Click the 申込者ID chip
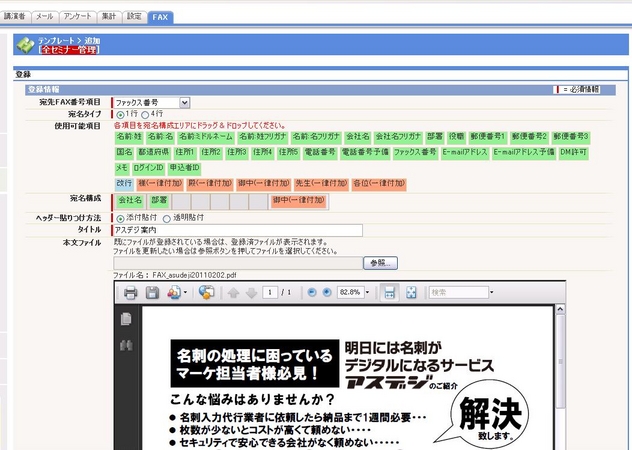Image resolution: width=632 pixels, height=450 pixels. click(x=184, y=168)
